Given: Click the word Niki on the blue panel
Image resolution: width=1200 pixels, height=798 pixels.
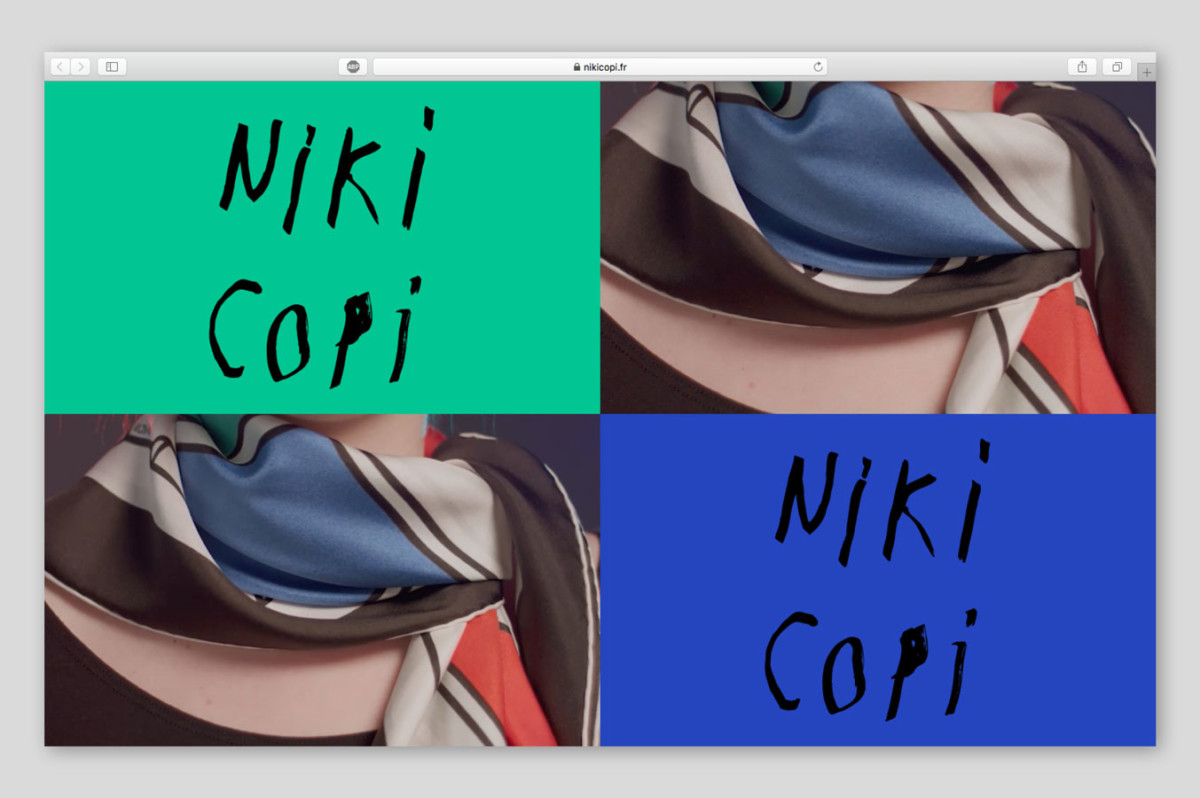Looking at the screenshot, I should pos(882,504).
